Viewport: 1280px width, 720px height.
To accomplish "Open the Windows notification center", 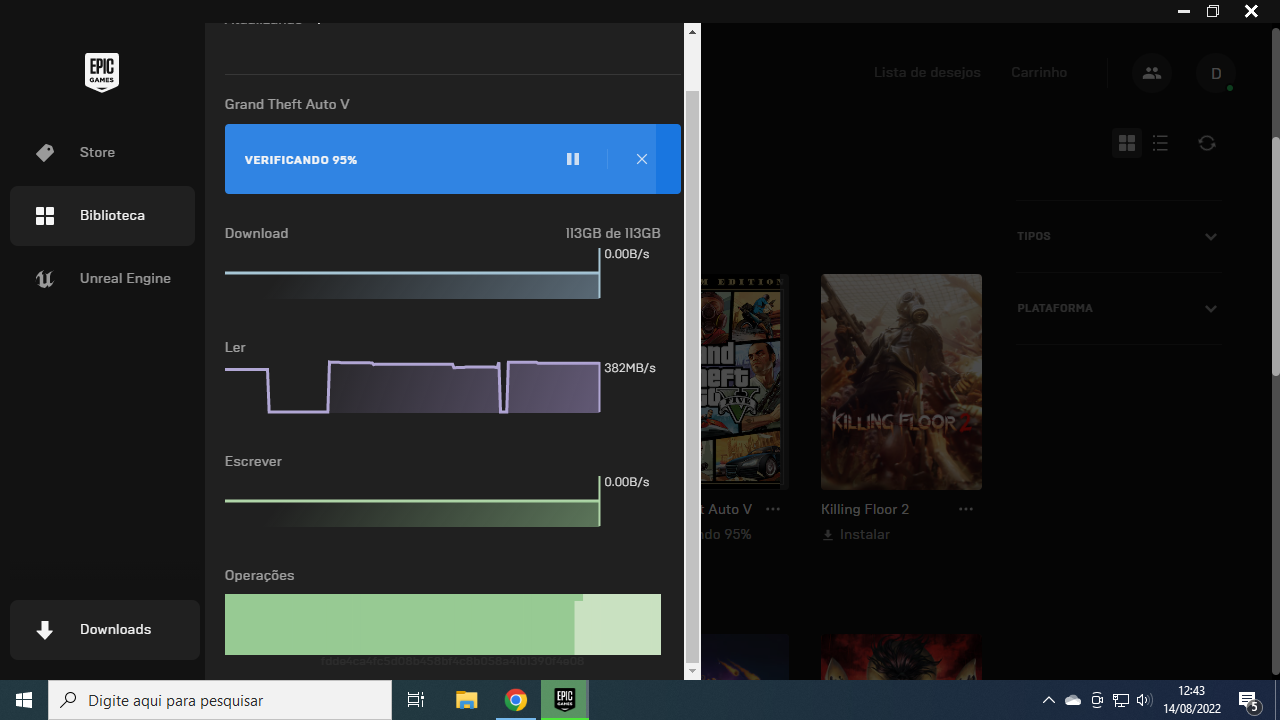I will pos(1249,700).
